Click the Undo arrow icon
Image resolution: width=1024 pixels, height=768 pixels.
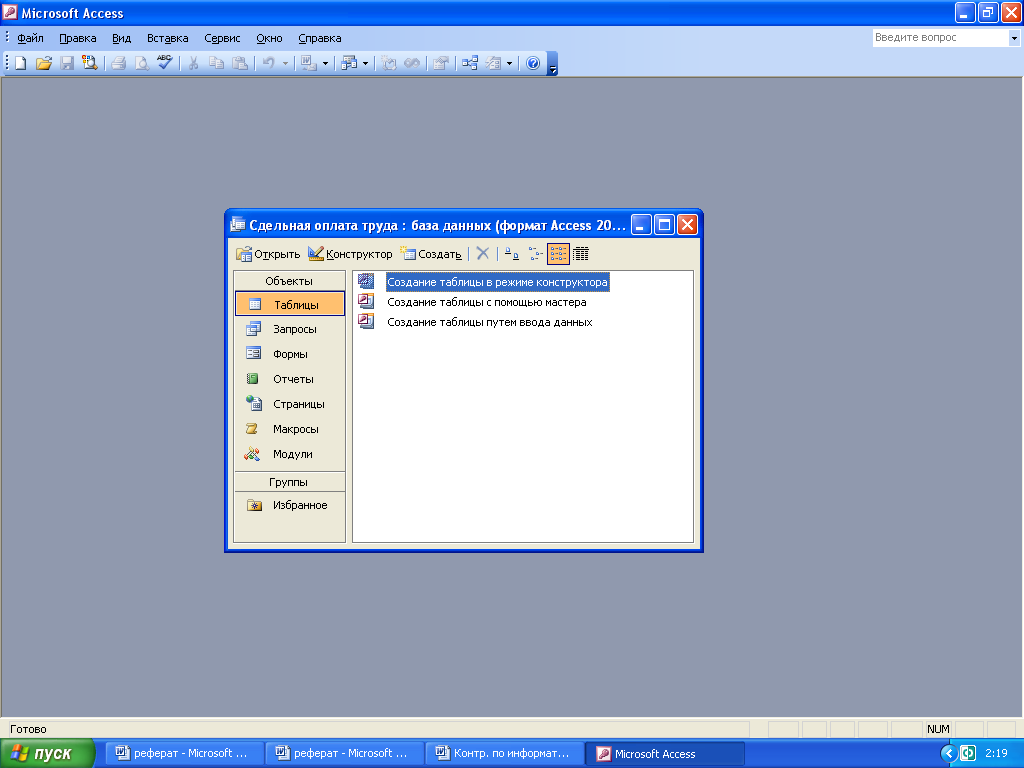tap(268, 63)
